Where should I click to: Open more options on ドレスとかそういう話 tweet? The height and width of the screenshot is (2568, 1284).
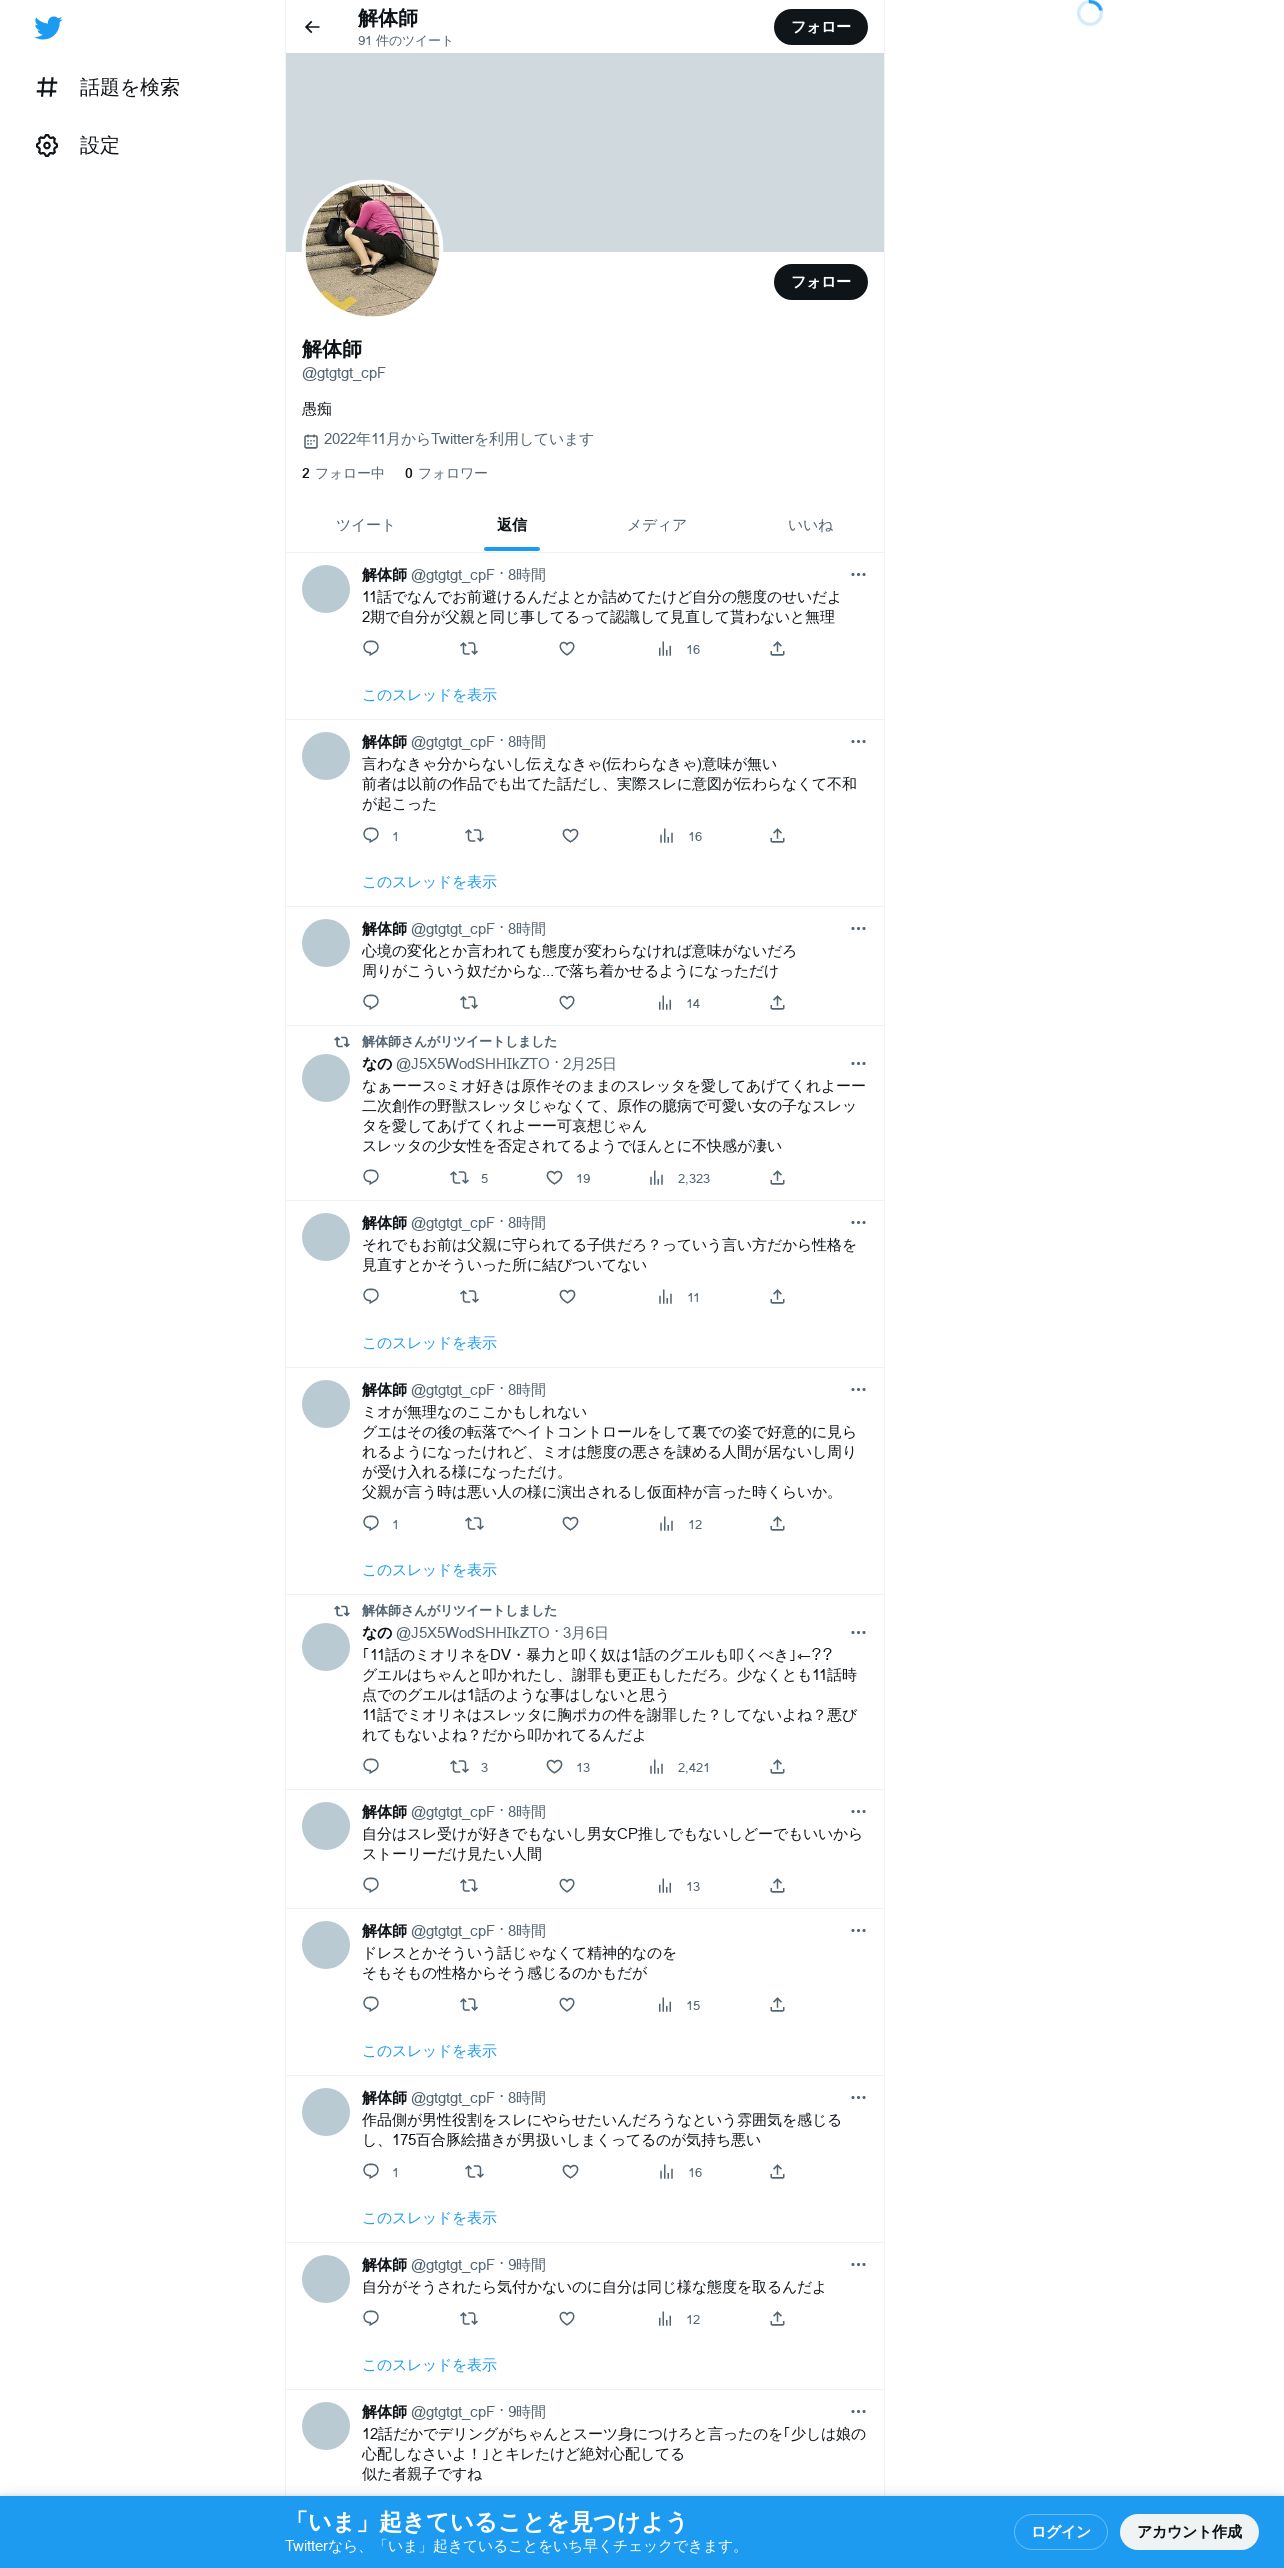858,1931
